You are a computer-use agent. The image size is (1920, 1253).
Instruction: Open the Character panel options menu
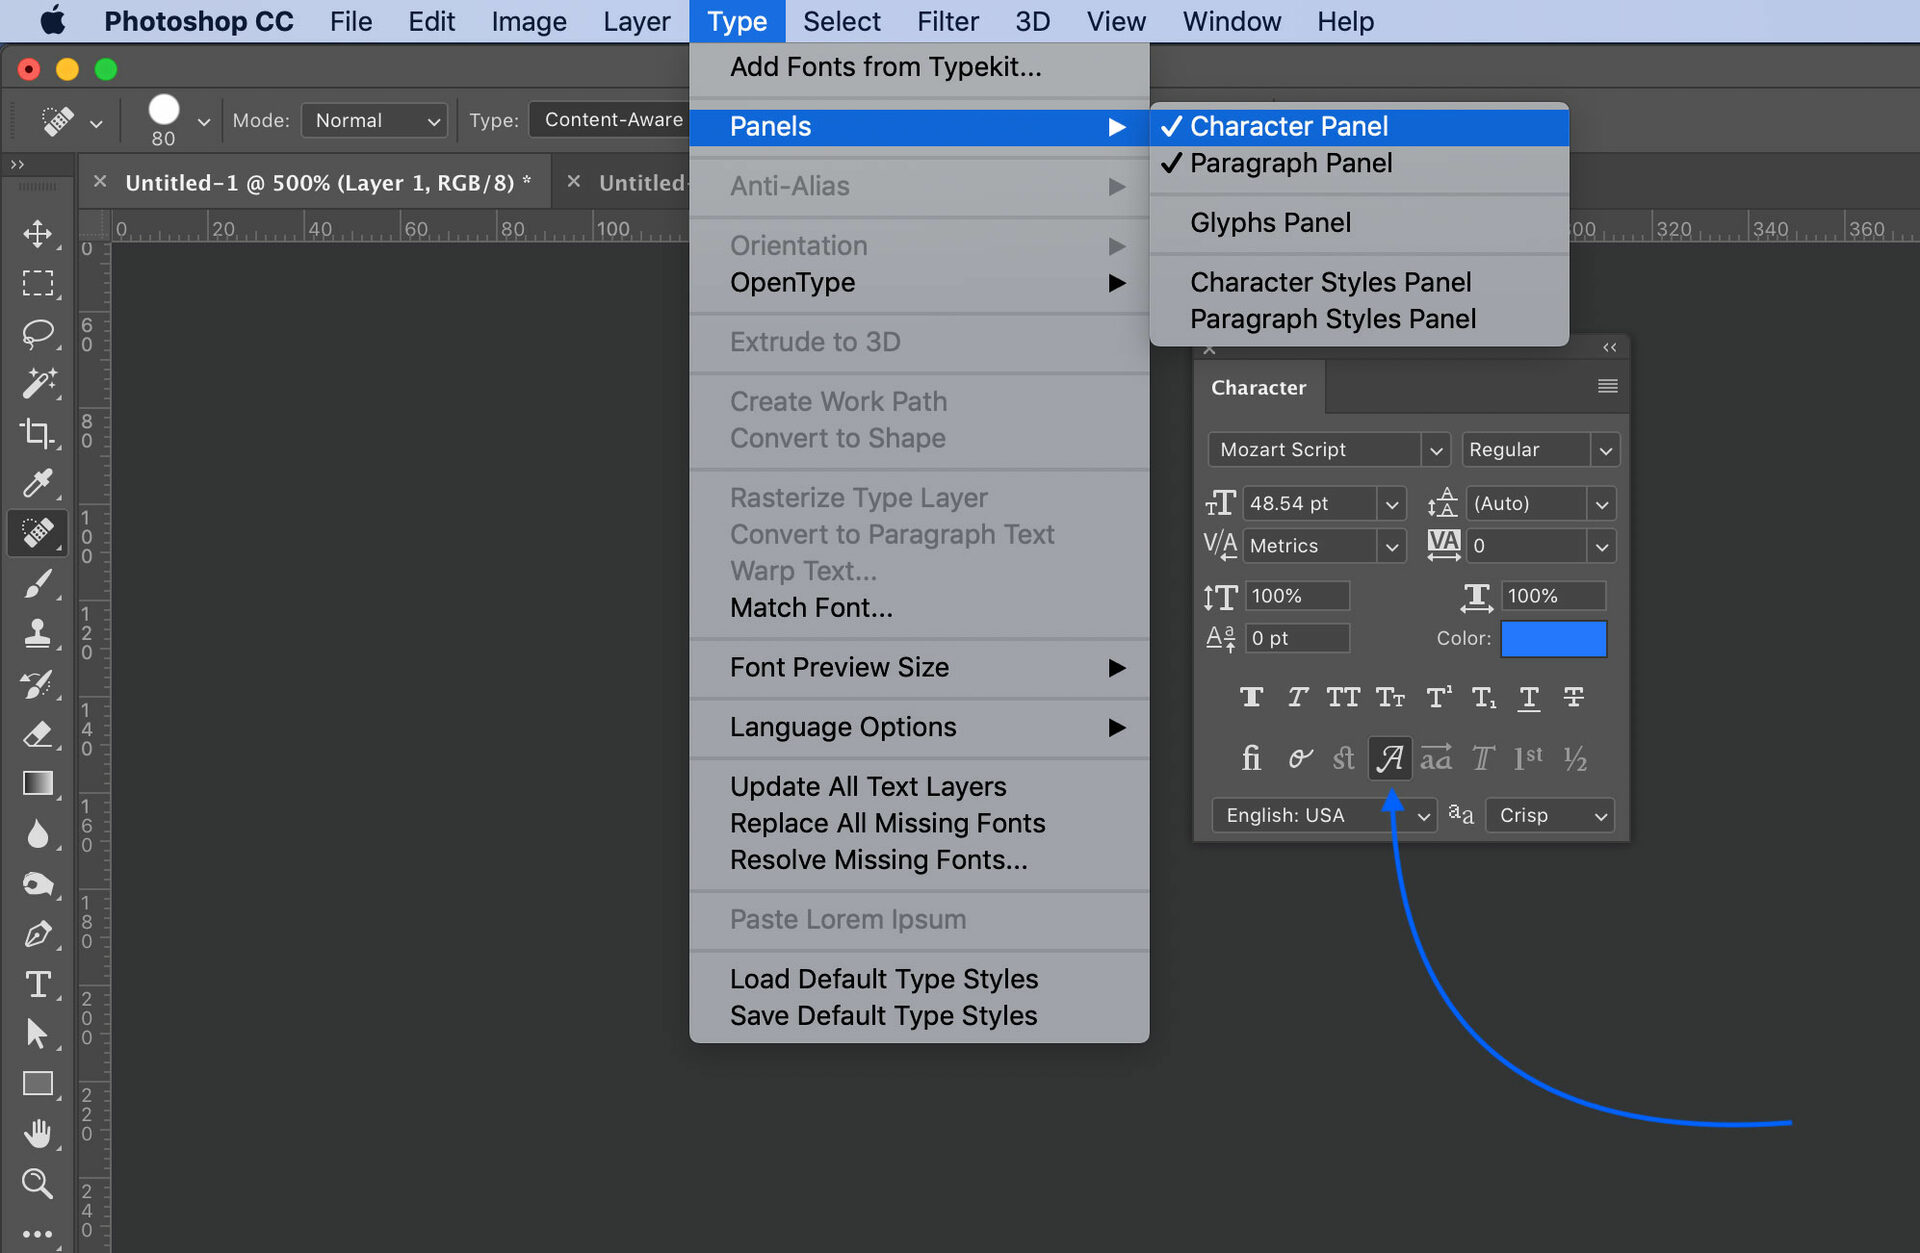coord(1607,387)
